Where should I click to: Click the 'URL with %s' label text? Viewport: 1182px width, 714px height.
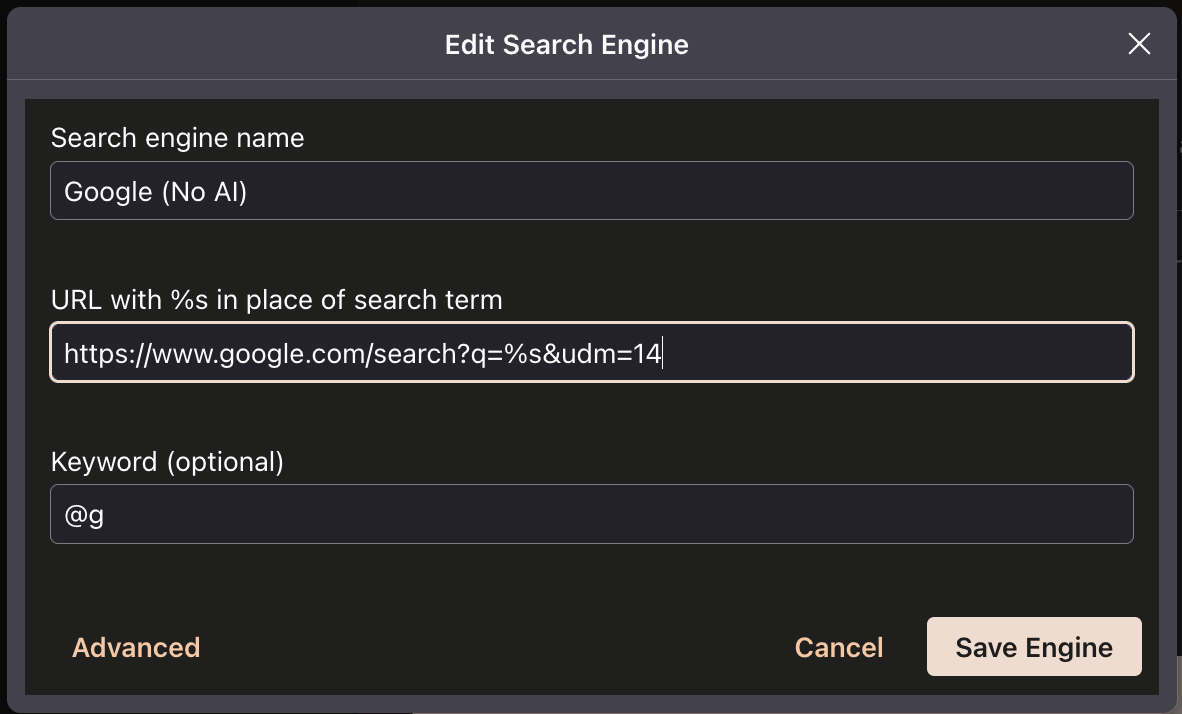[x=276, y=299]
